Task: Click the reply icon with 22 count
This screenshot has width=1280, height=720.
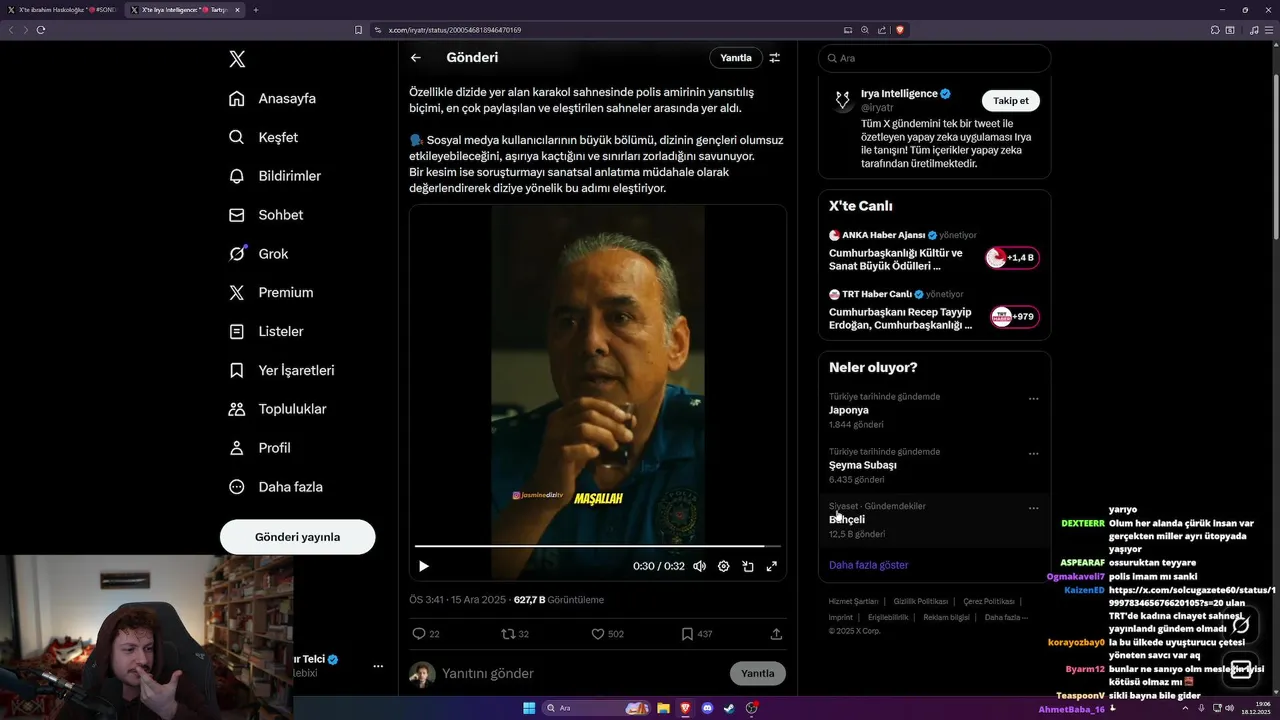Action: [x=425, y=634]
